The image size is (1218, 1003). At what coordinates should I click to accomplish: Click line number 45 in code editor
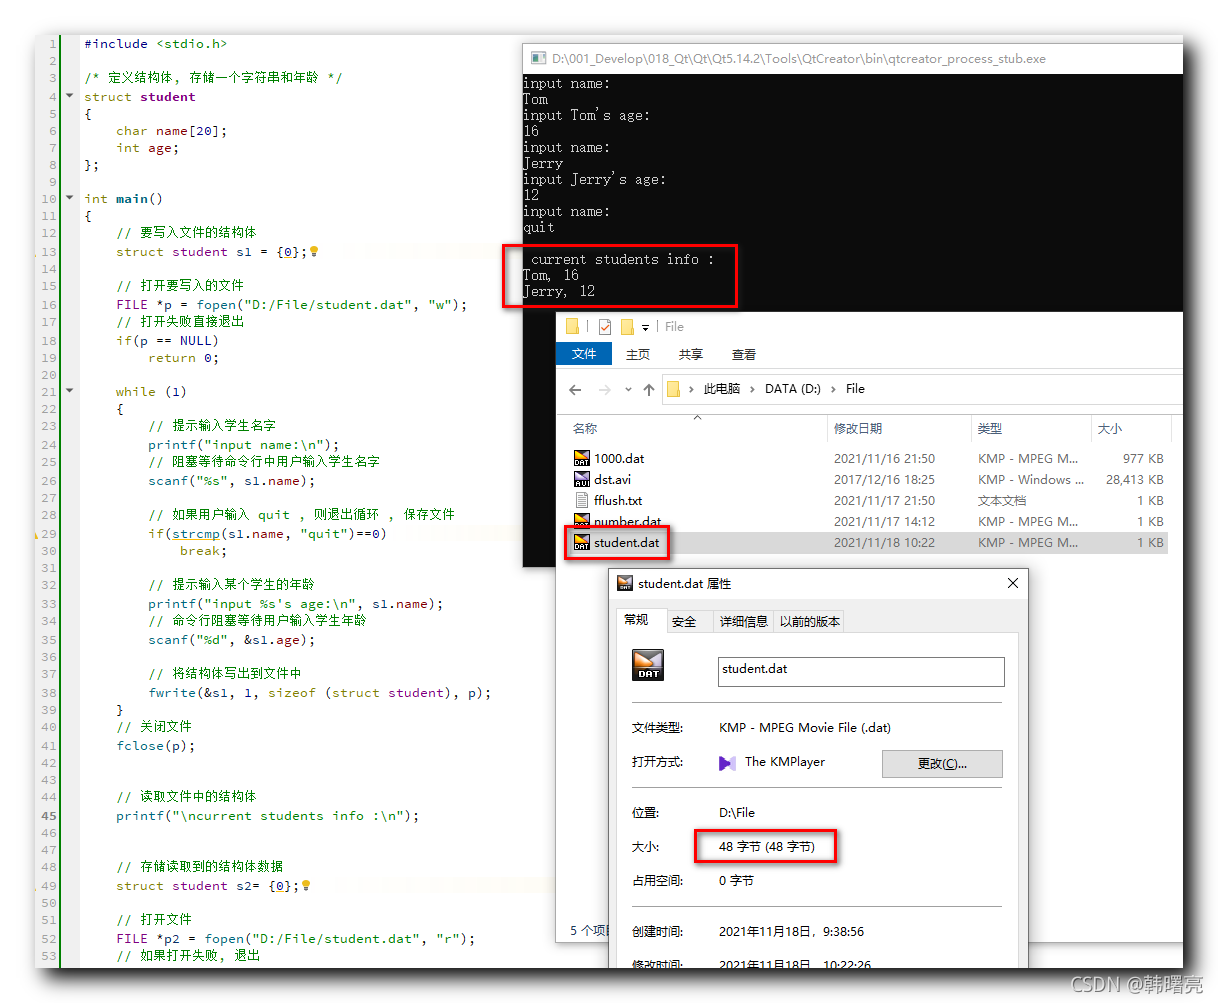49,815
